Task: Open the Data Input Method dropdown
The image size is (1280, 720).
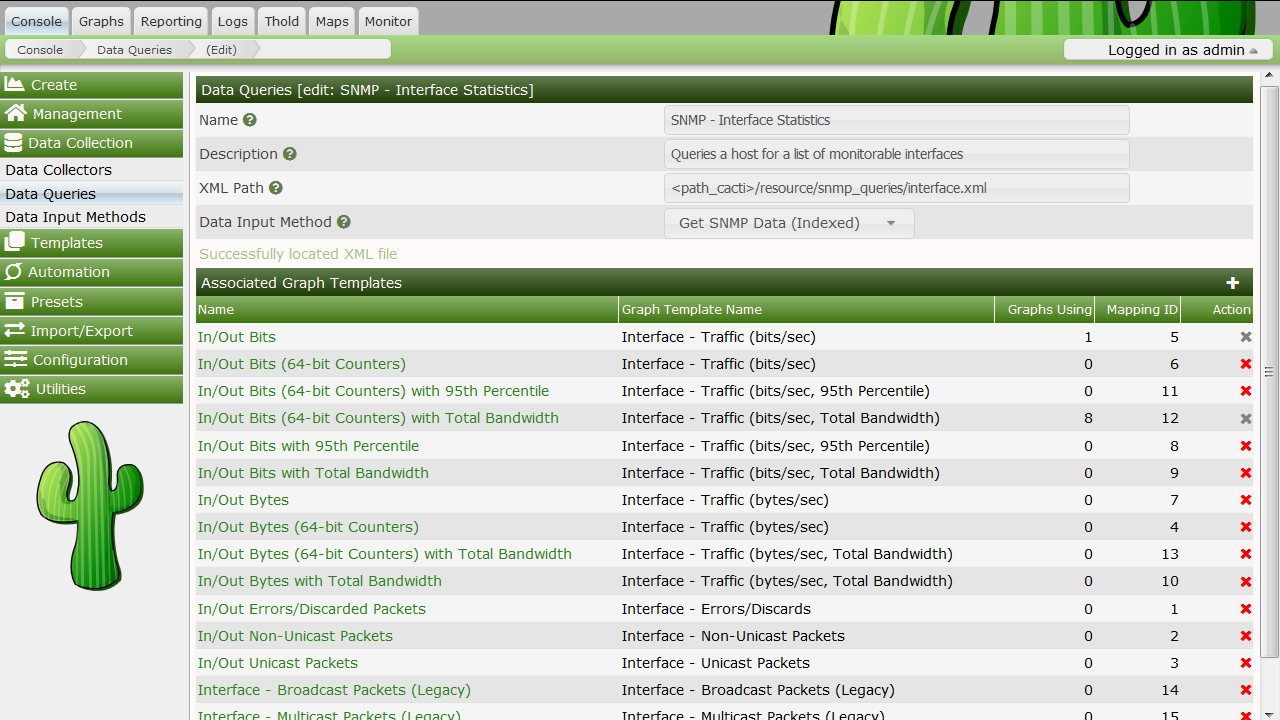Action: [789, 223]
